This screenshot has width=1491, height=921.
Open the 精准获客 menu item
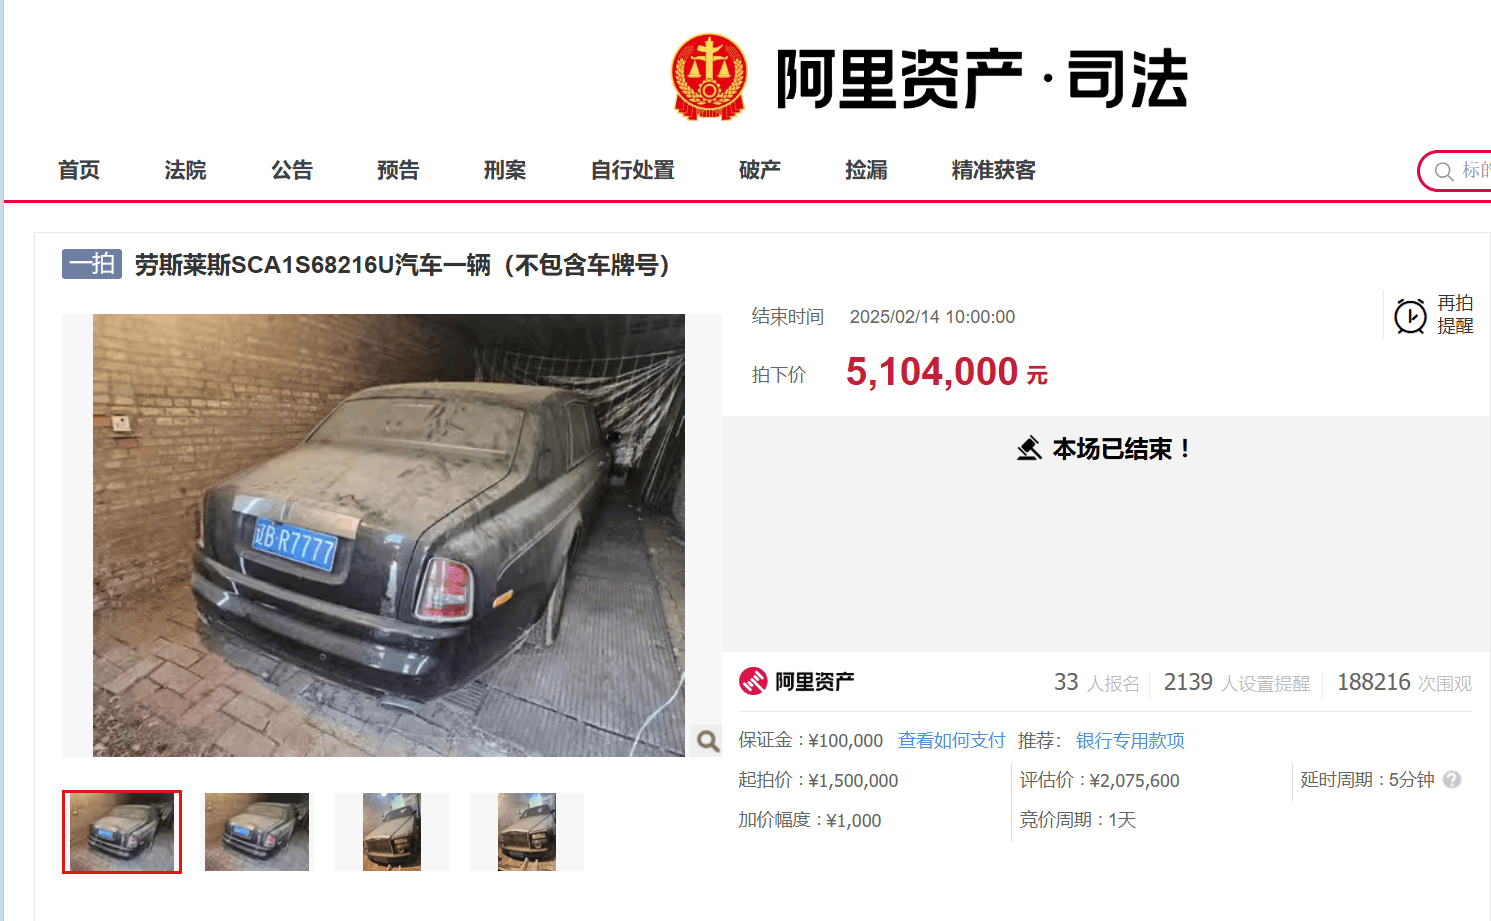993,170
